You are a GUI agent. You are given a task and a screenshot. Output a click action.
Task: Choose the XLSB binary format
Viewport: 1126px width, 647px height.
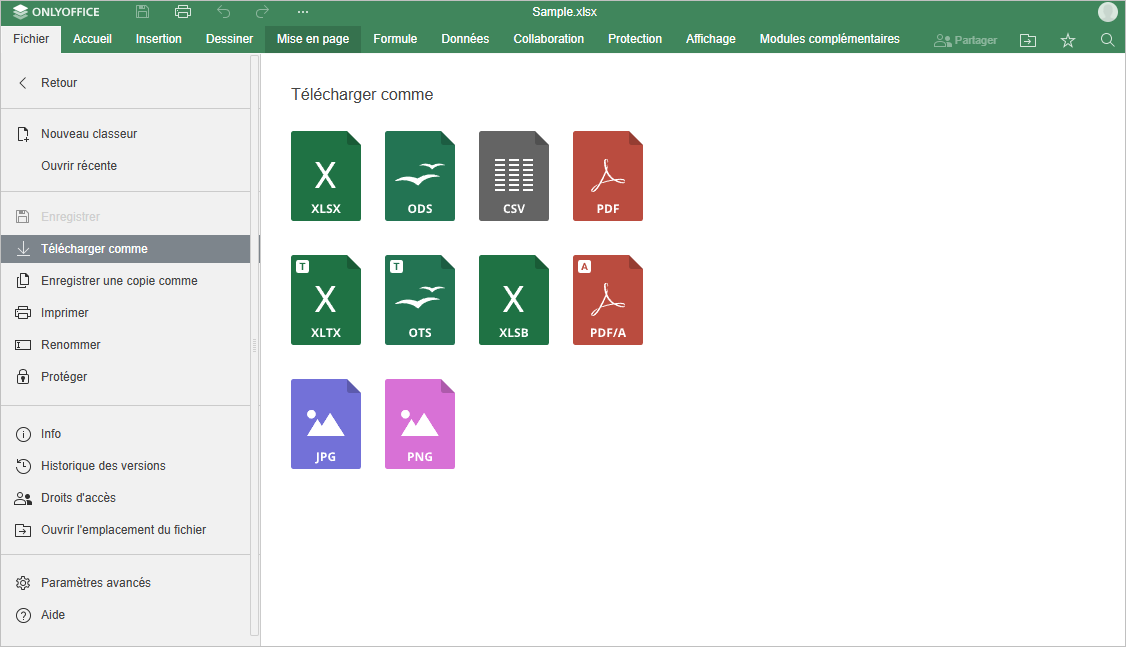(x=513, y=300)
